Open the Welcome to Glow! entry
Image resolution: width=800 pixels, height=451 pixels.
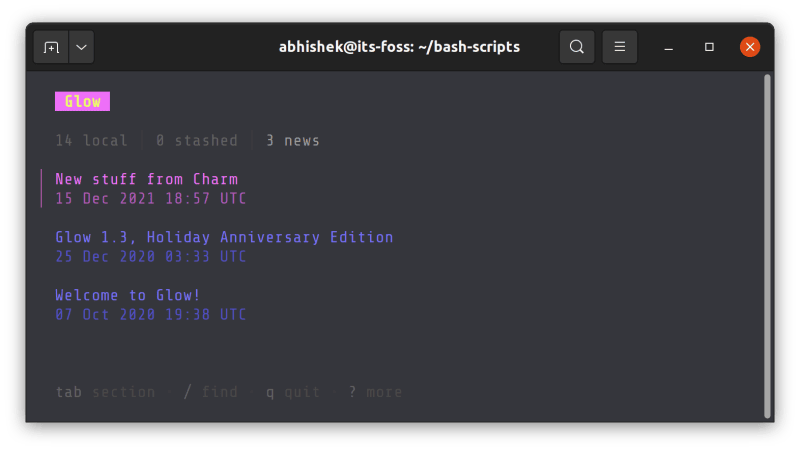[127, 296]
